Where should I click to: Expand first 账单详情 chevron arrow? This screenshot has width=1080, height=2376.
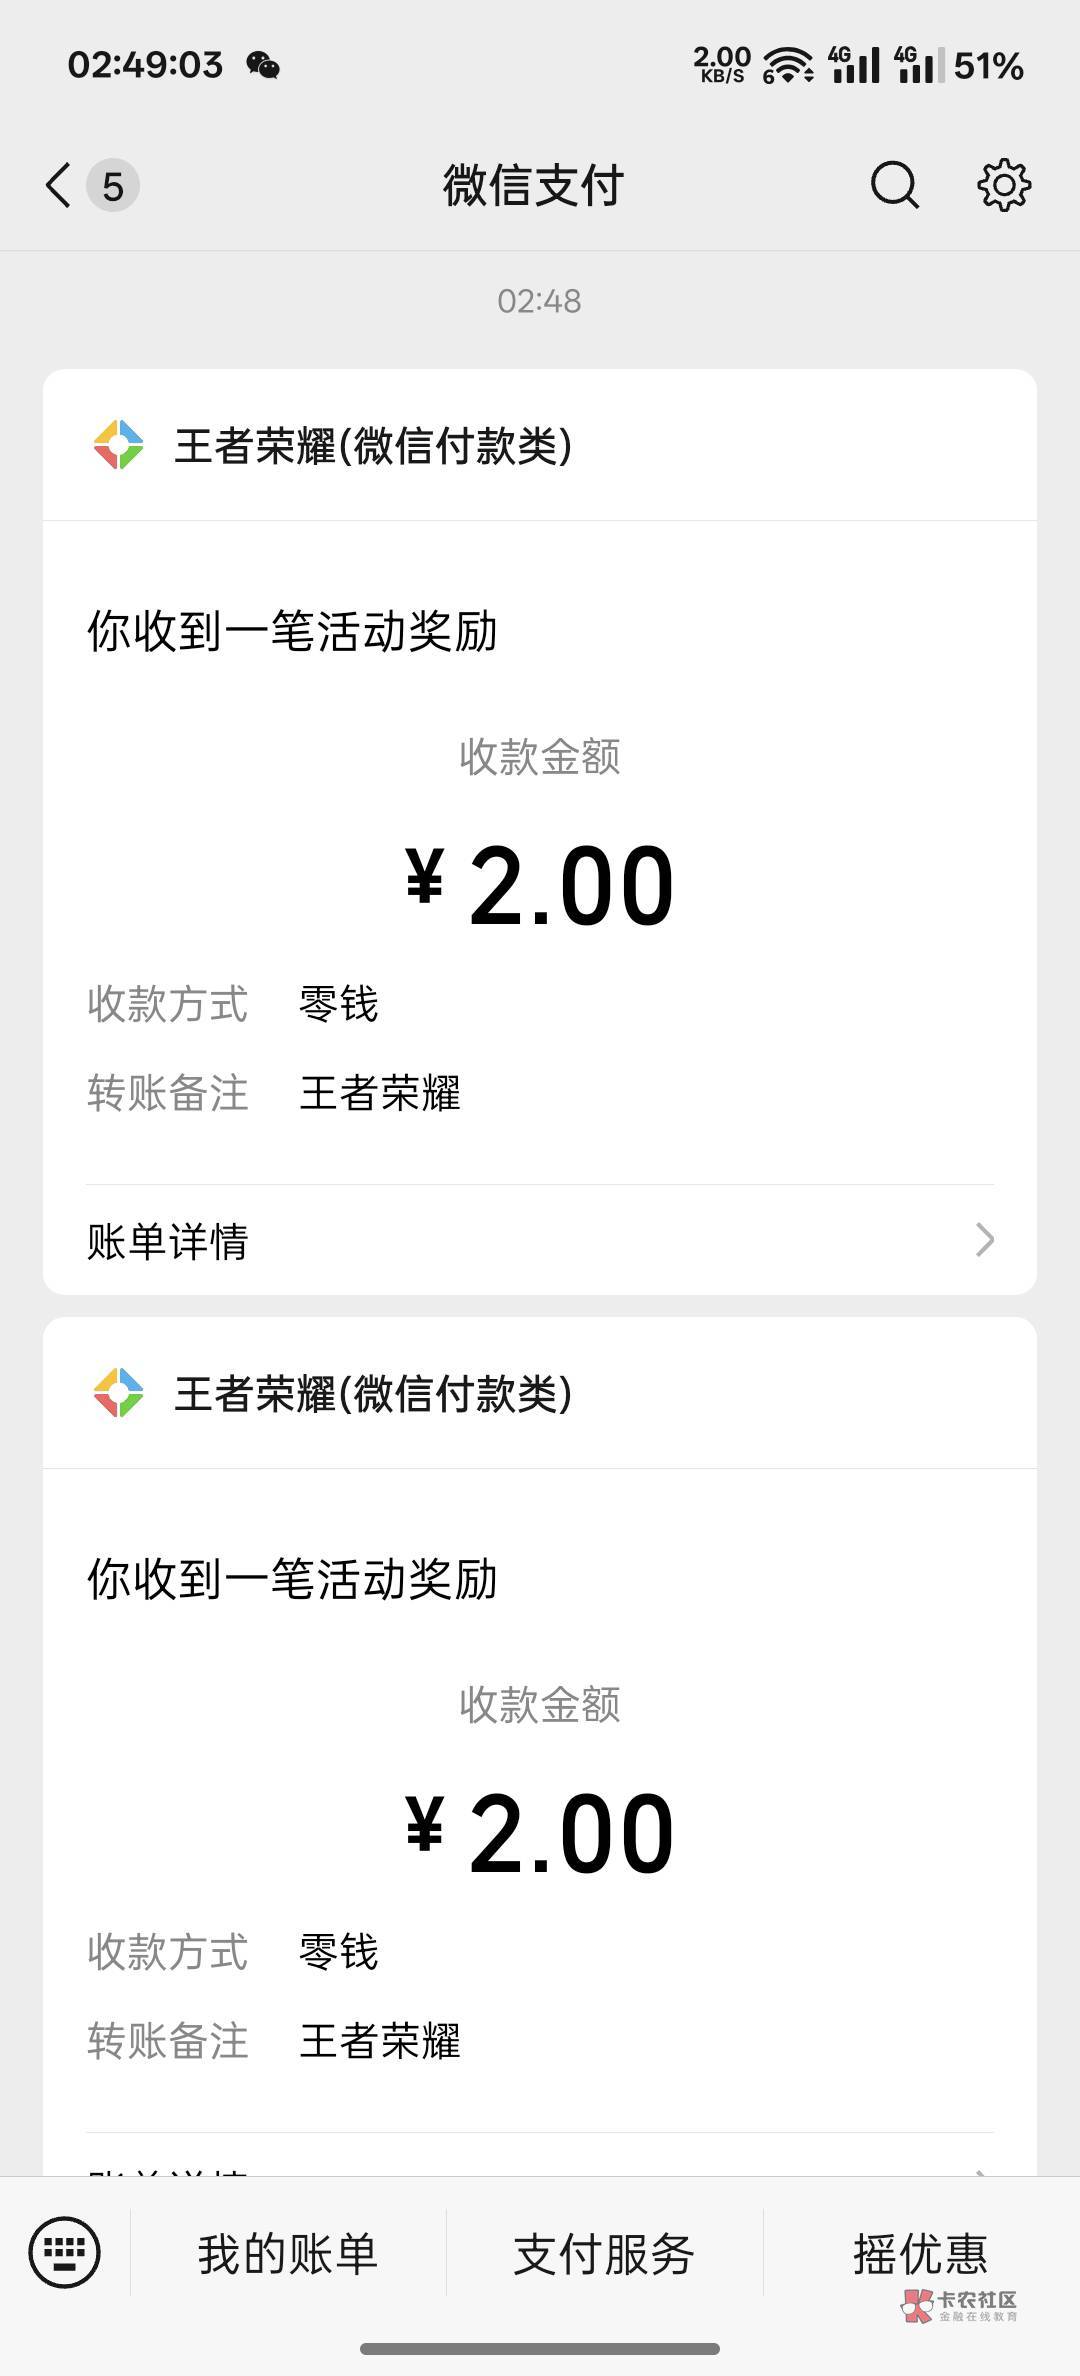point(985,1240)
